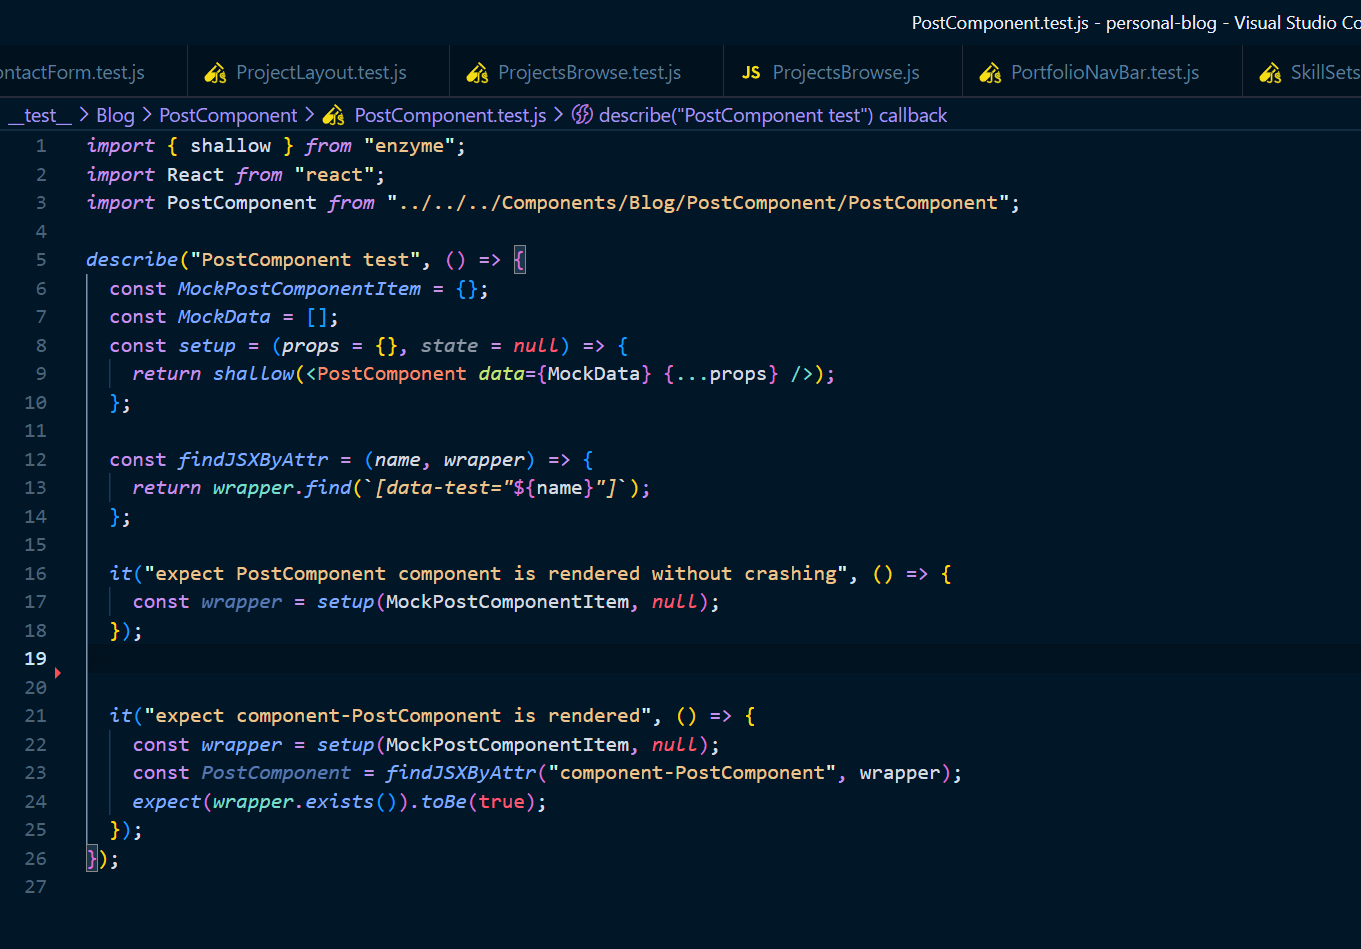Open the PostComponent folder breadcrumb
1361x949 pixels.
click(x=228, y=116)
